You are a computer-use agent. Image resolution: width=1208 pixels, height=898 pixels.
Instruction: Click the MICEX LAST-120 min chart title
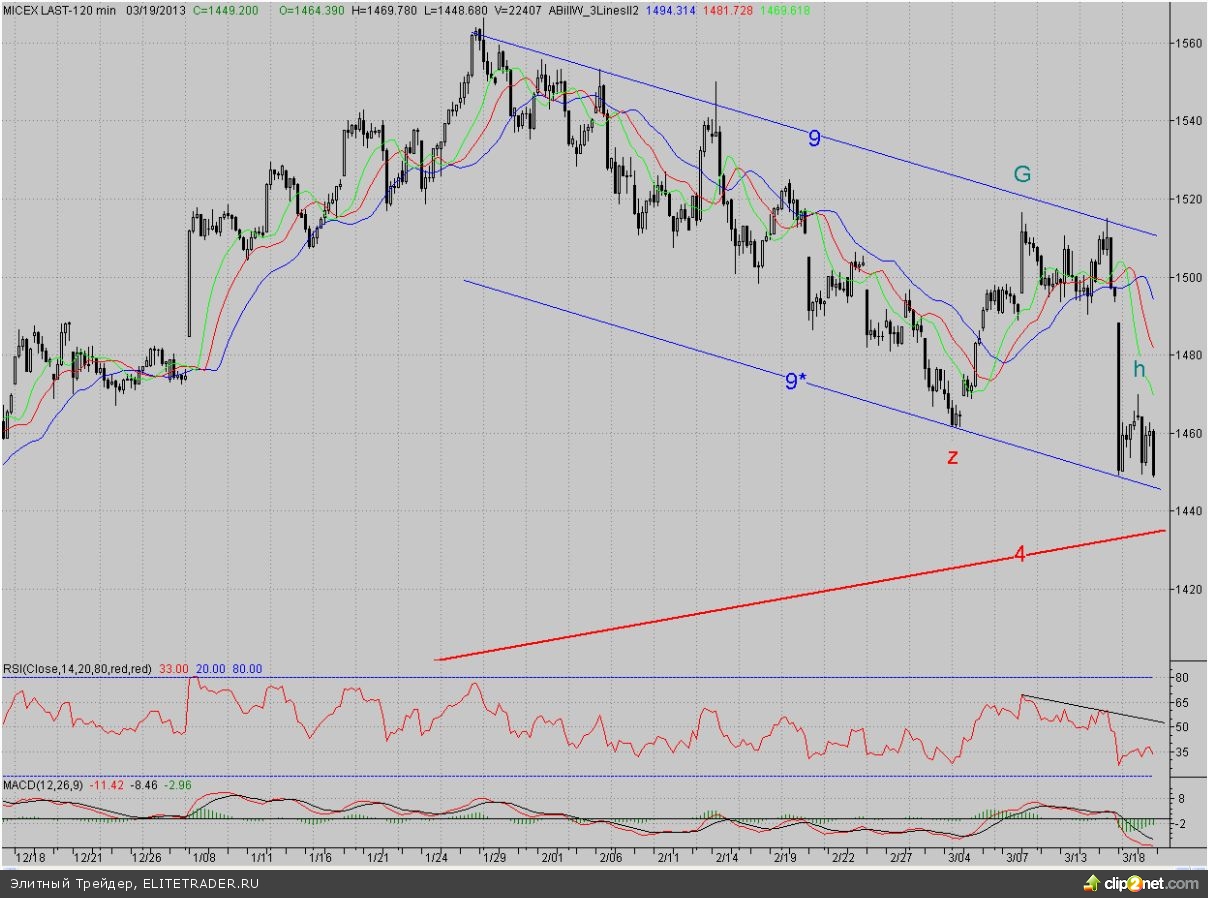pos(60,9)
